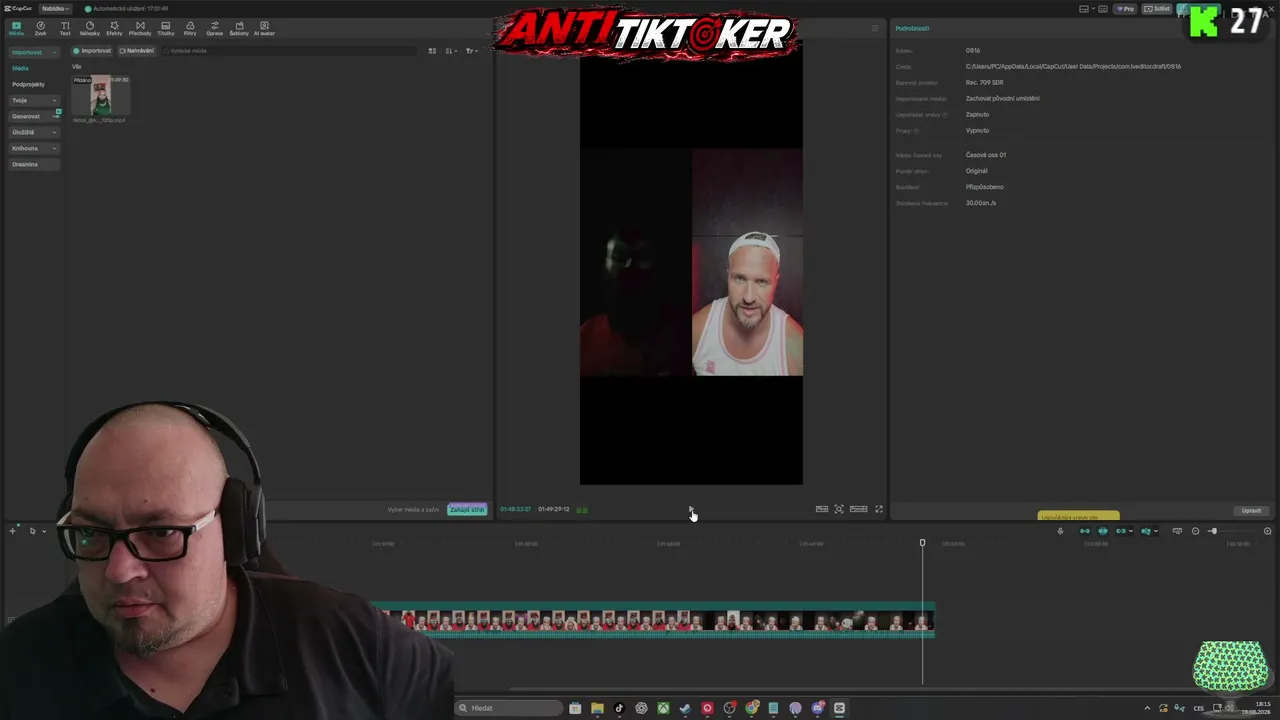Open the Titulky captions panel
The image size is (1280, 720).
[165, 28]
